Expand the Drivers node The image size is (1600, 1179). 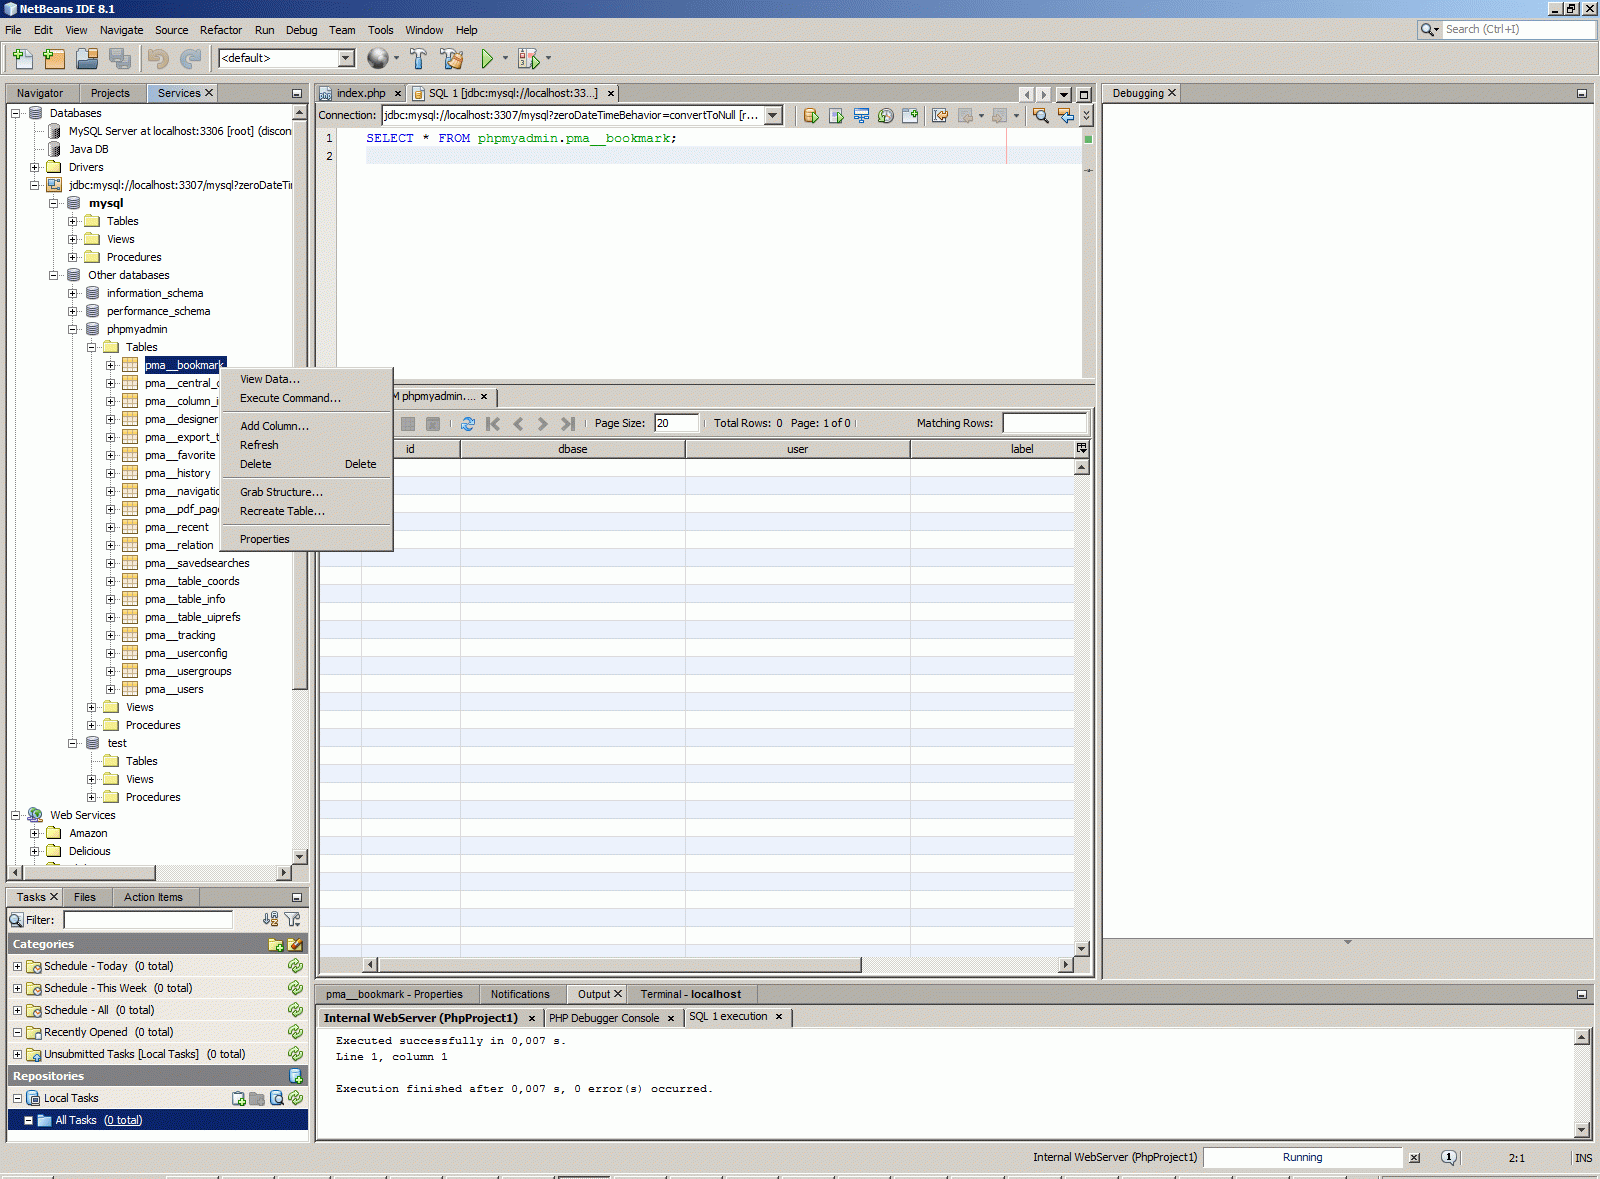(35, 167)
